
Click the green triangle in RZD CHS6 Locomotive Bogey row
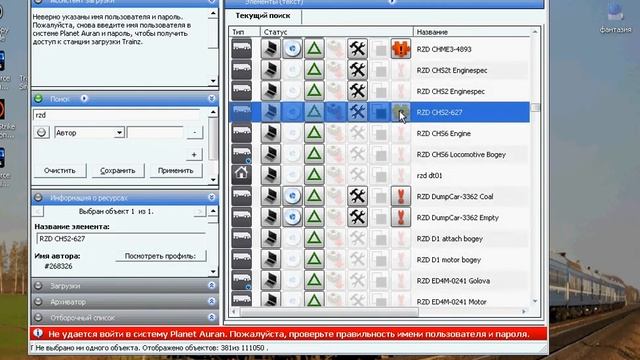coord(314,154)
